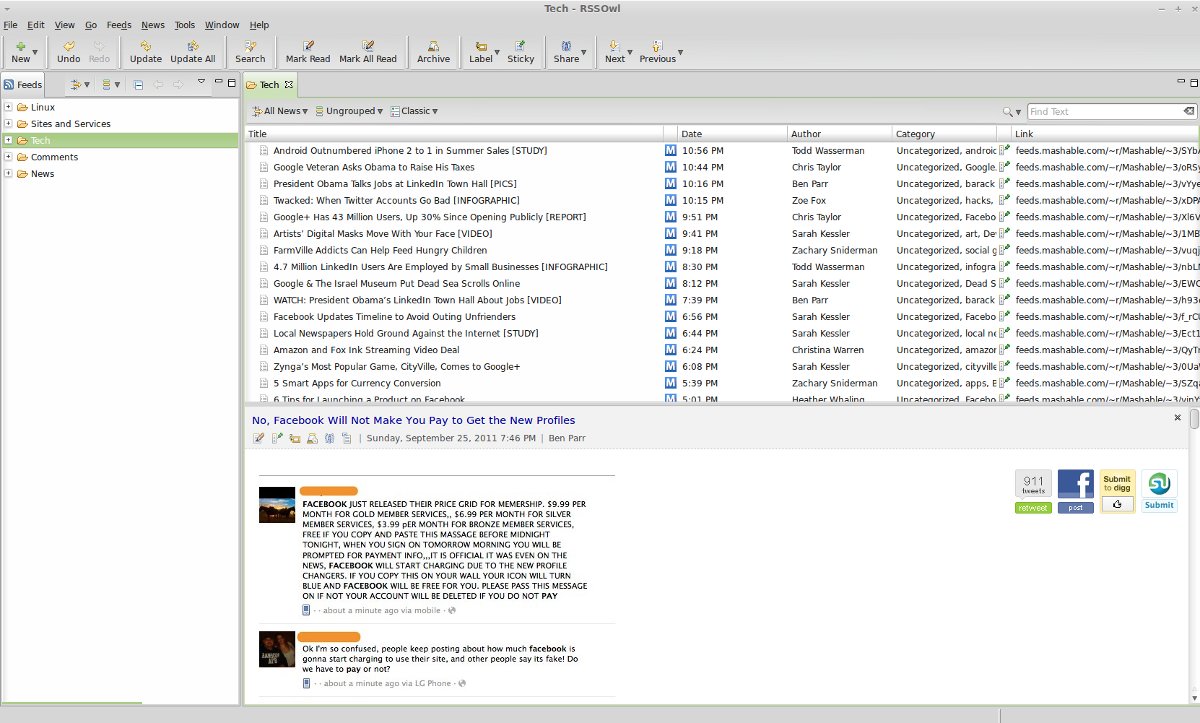Sort by the Author column header

(x=839, y=133)
